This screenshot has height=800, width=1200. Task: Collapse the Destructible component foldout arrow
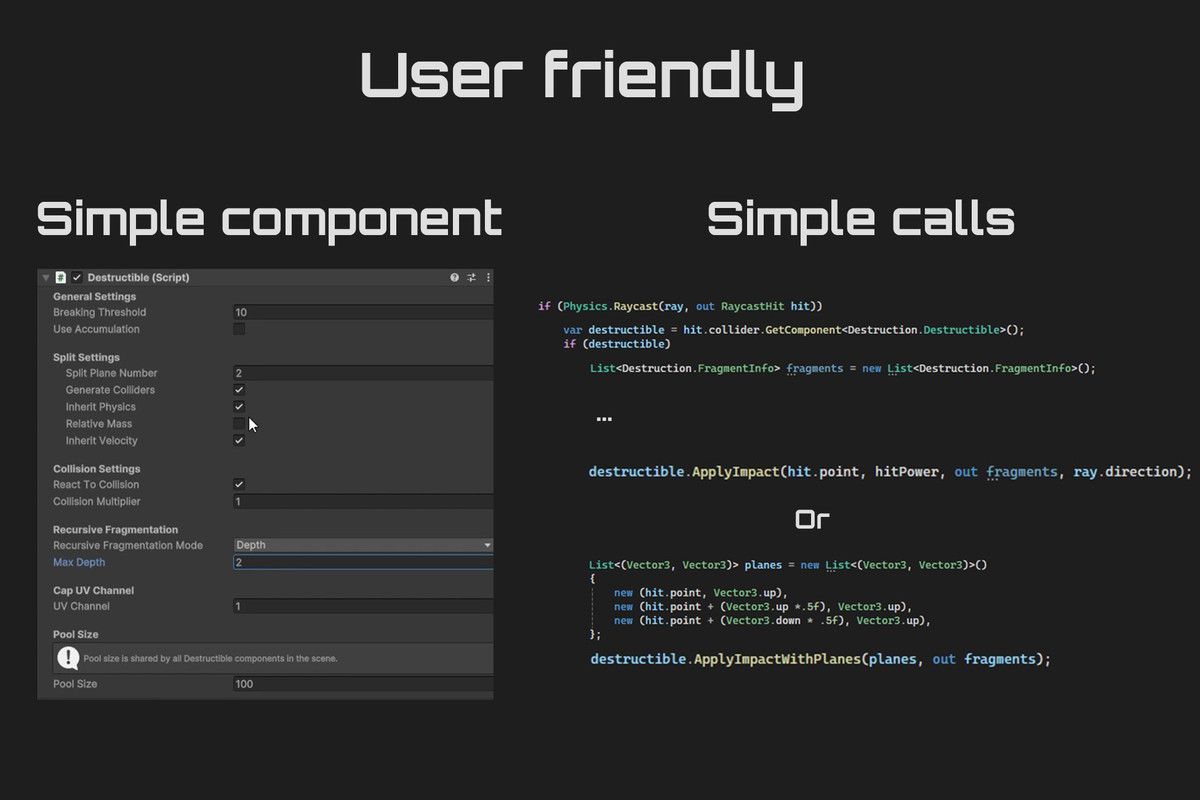[x=45, y=277]
